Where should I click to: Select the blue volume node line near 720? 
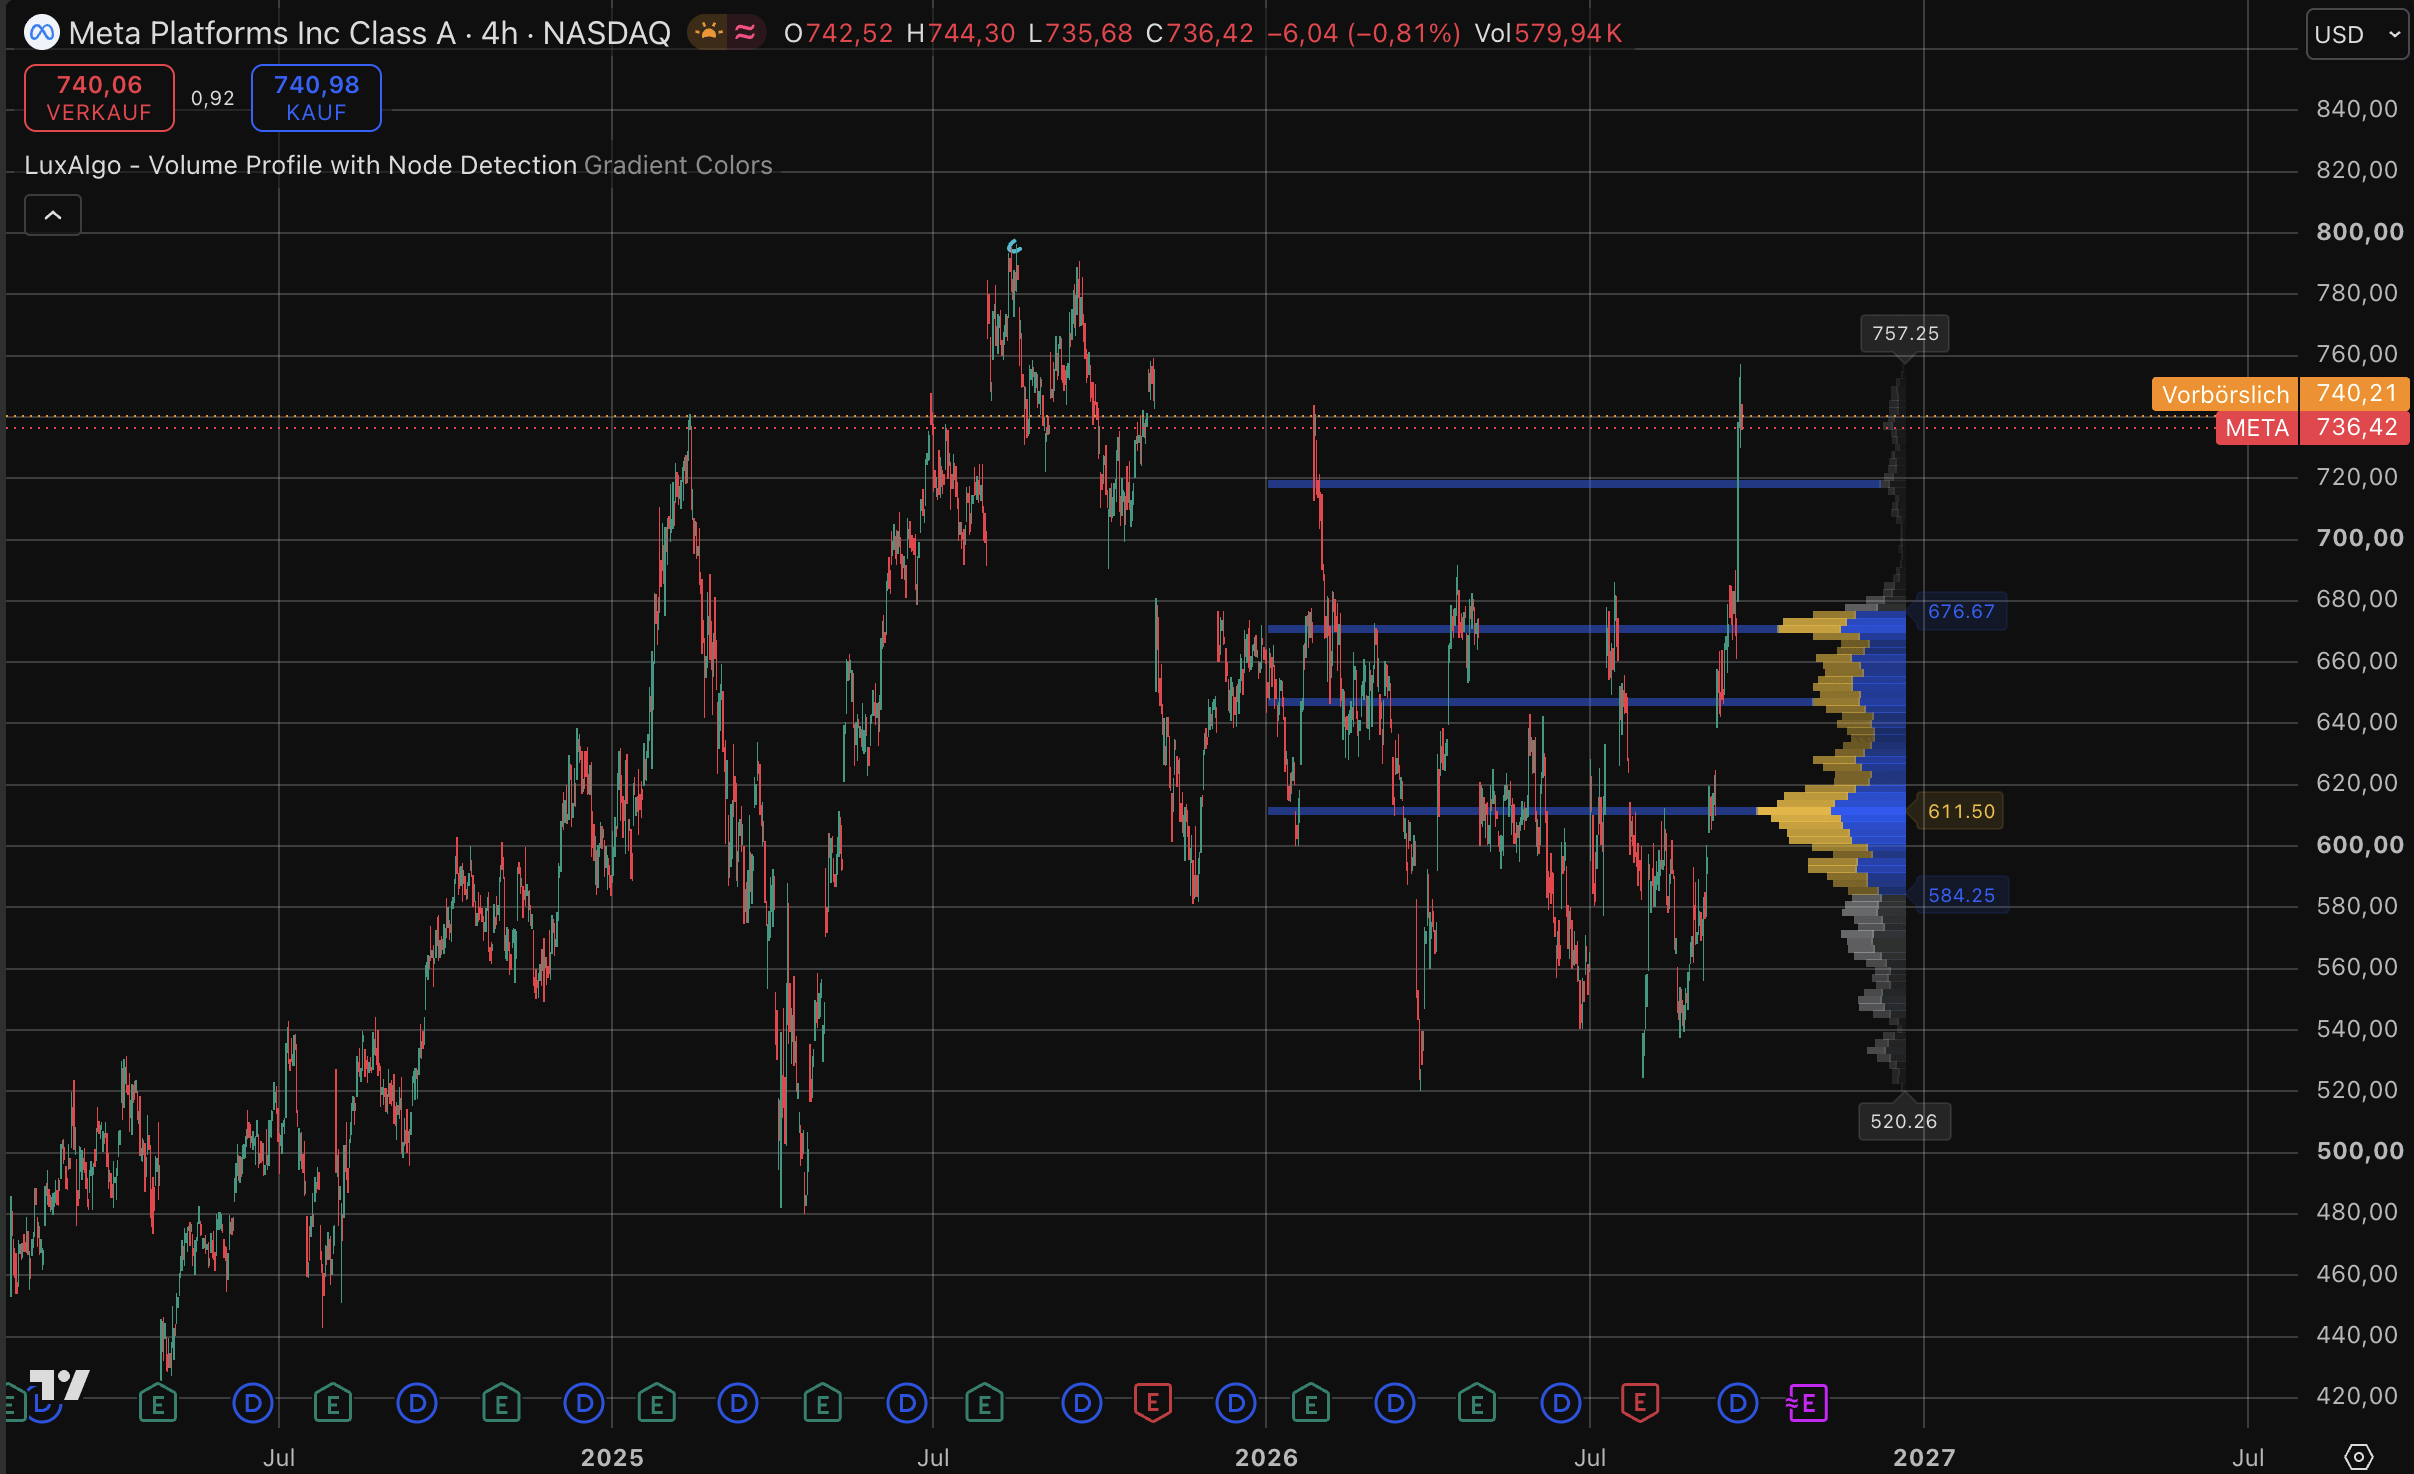[x=1574, y=484]
